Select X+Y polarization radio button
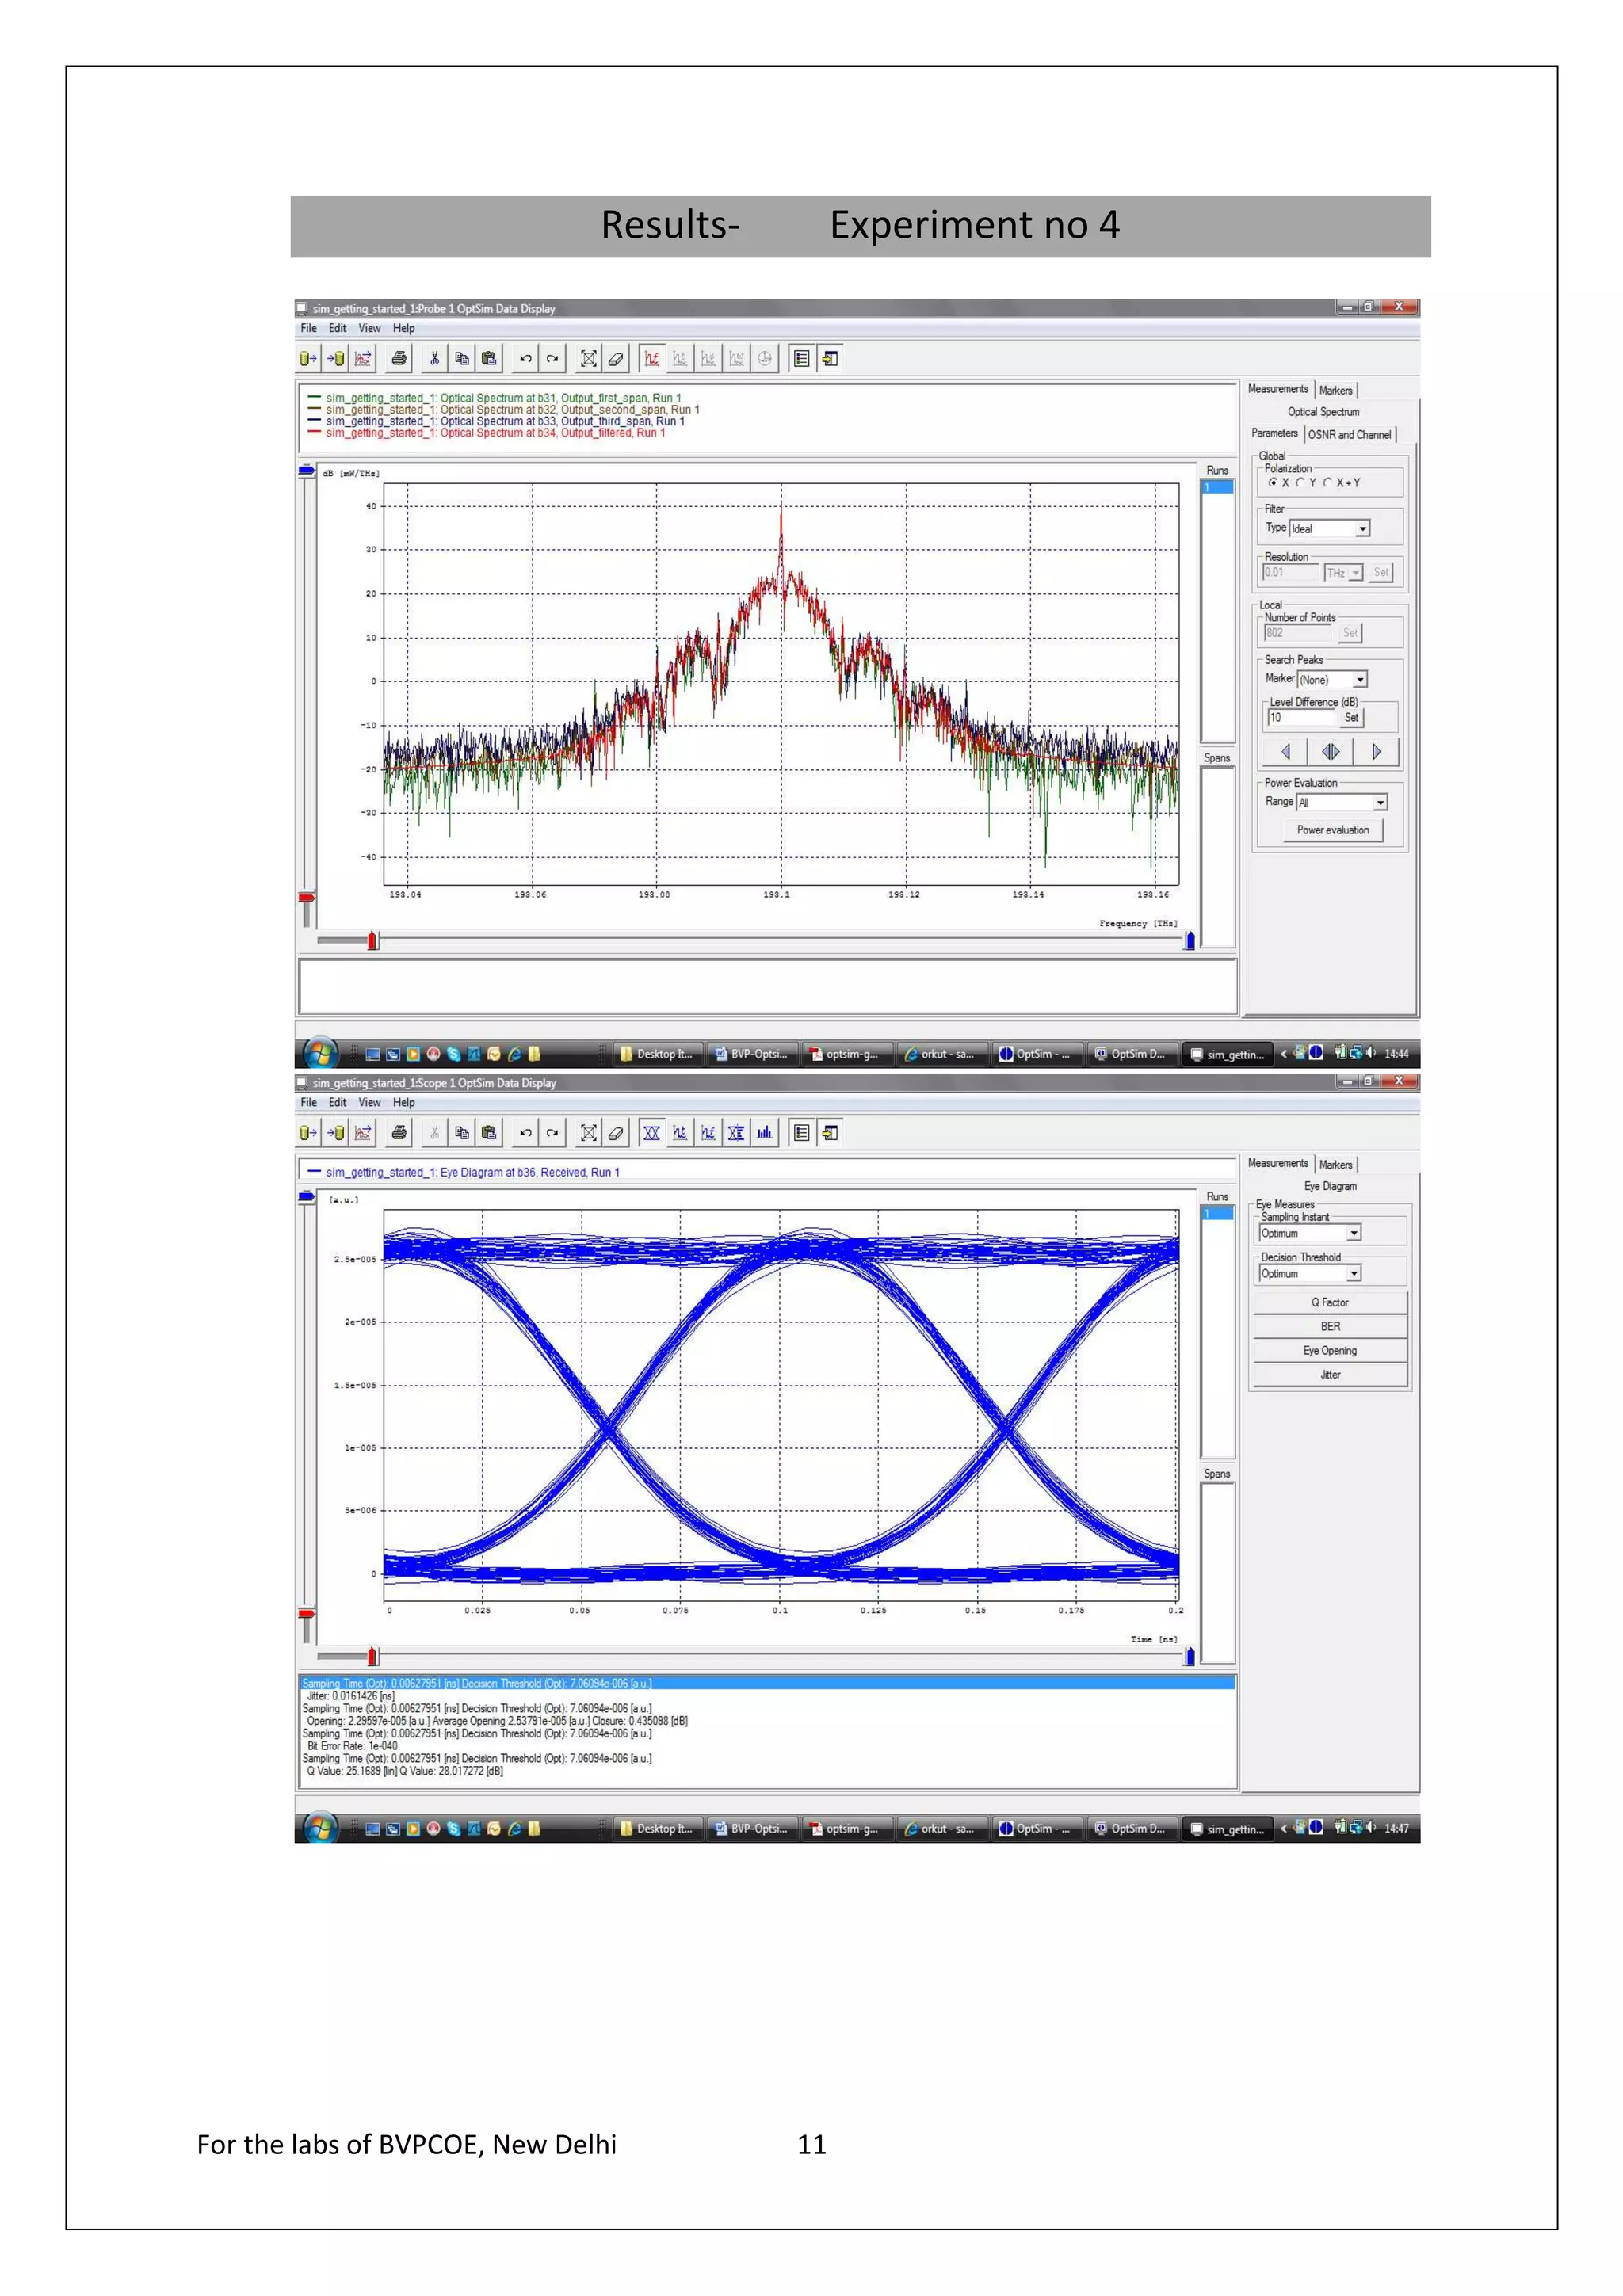 (1328, 482)
